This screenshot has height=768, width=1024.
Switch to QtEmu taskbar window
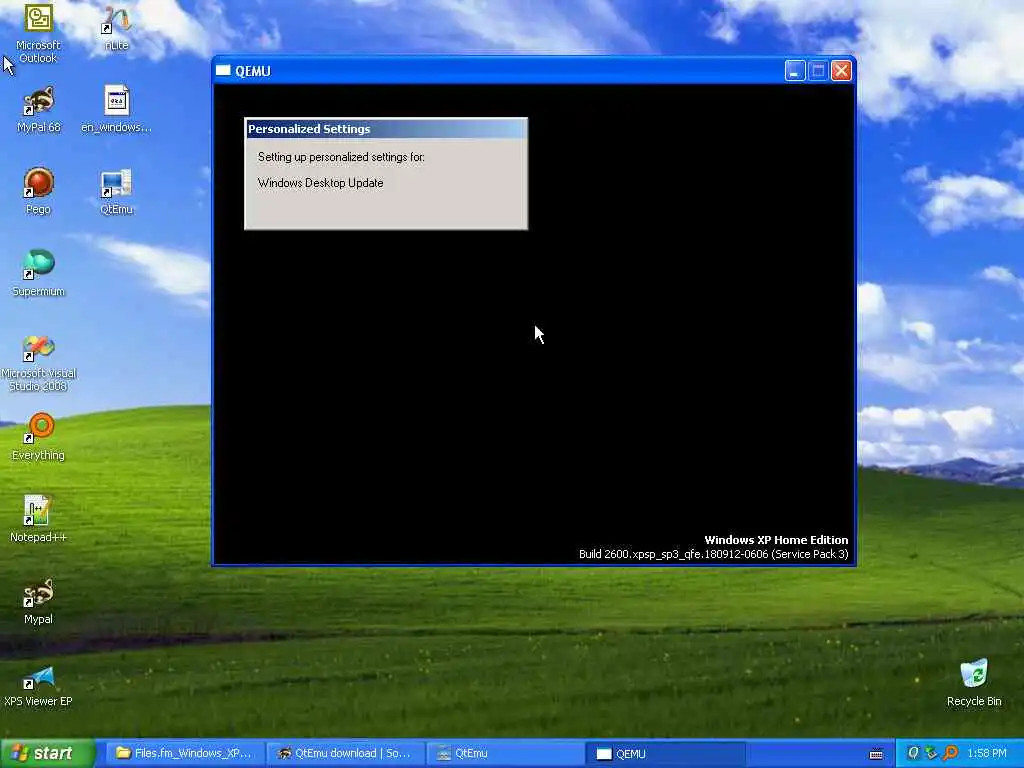point(506,754)
